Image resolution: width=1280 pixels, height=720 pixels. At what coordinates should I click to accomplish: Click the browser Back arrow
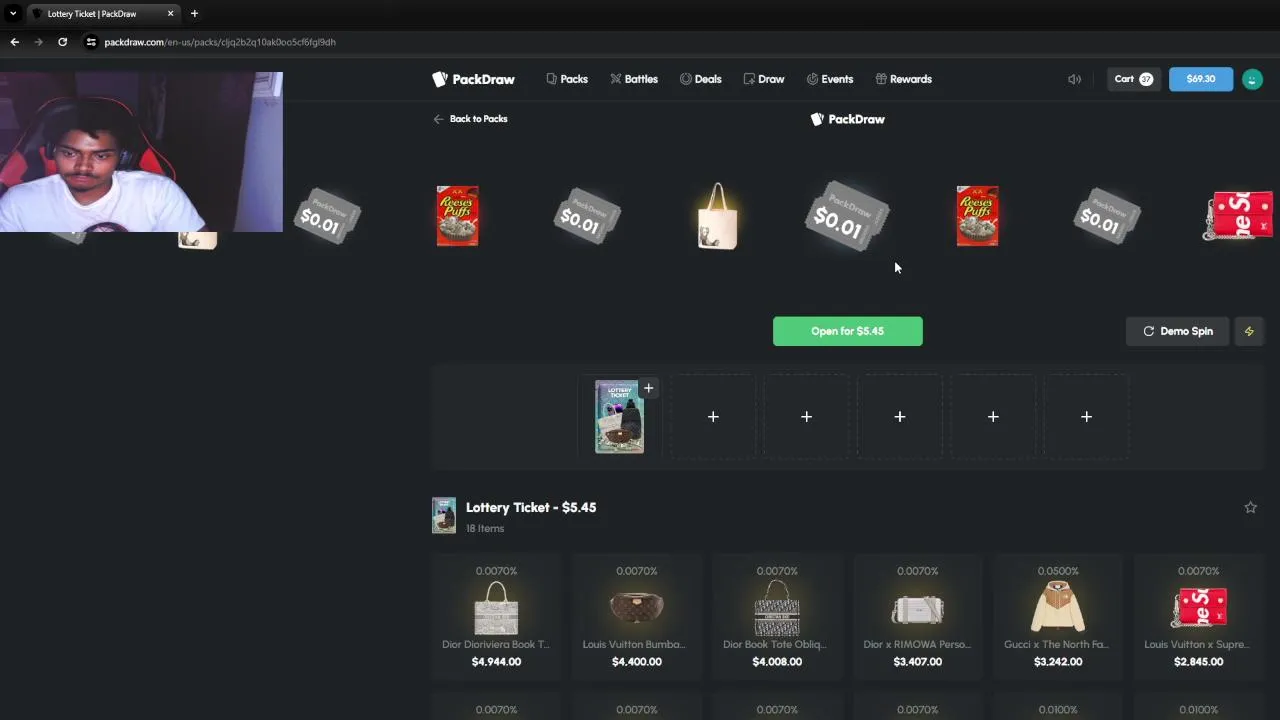click(x=14, y=42)
